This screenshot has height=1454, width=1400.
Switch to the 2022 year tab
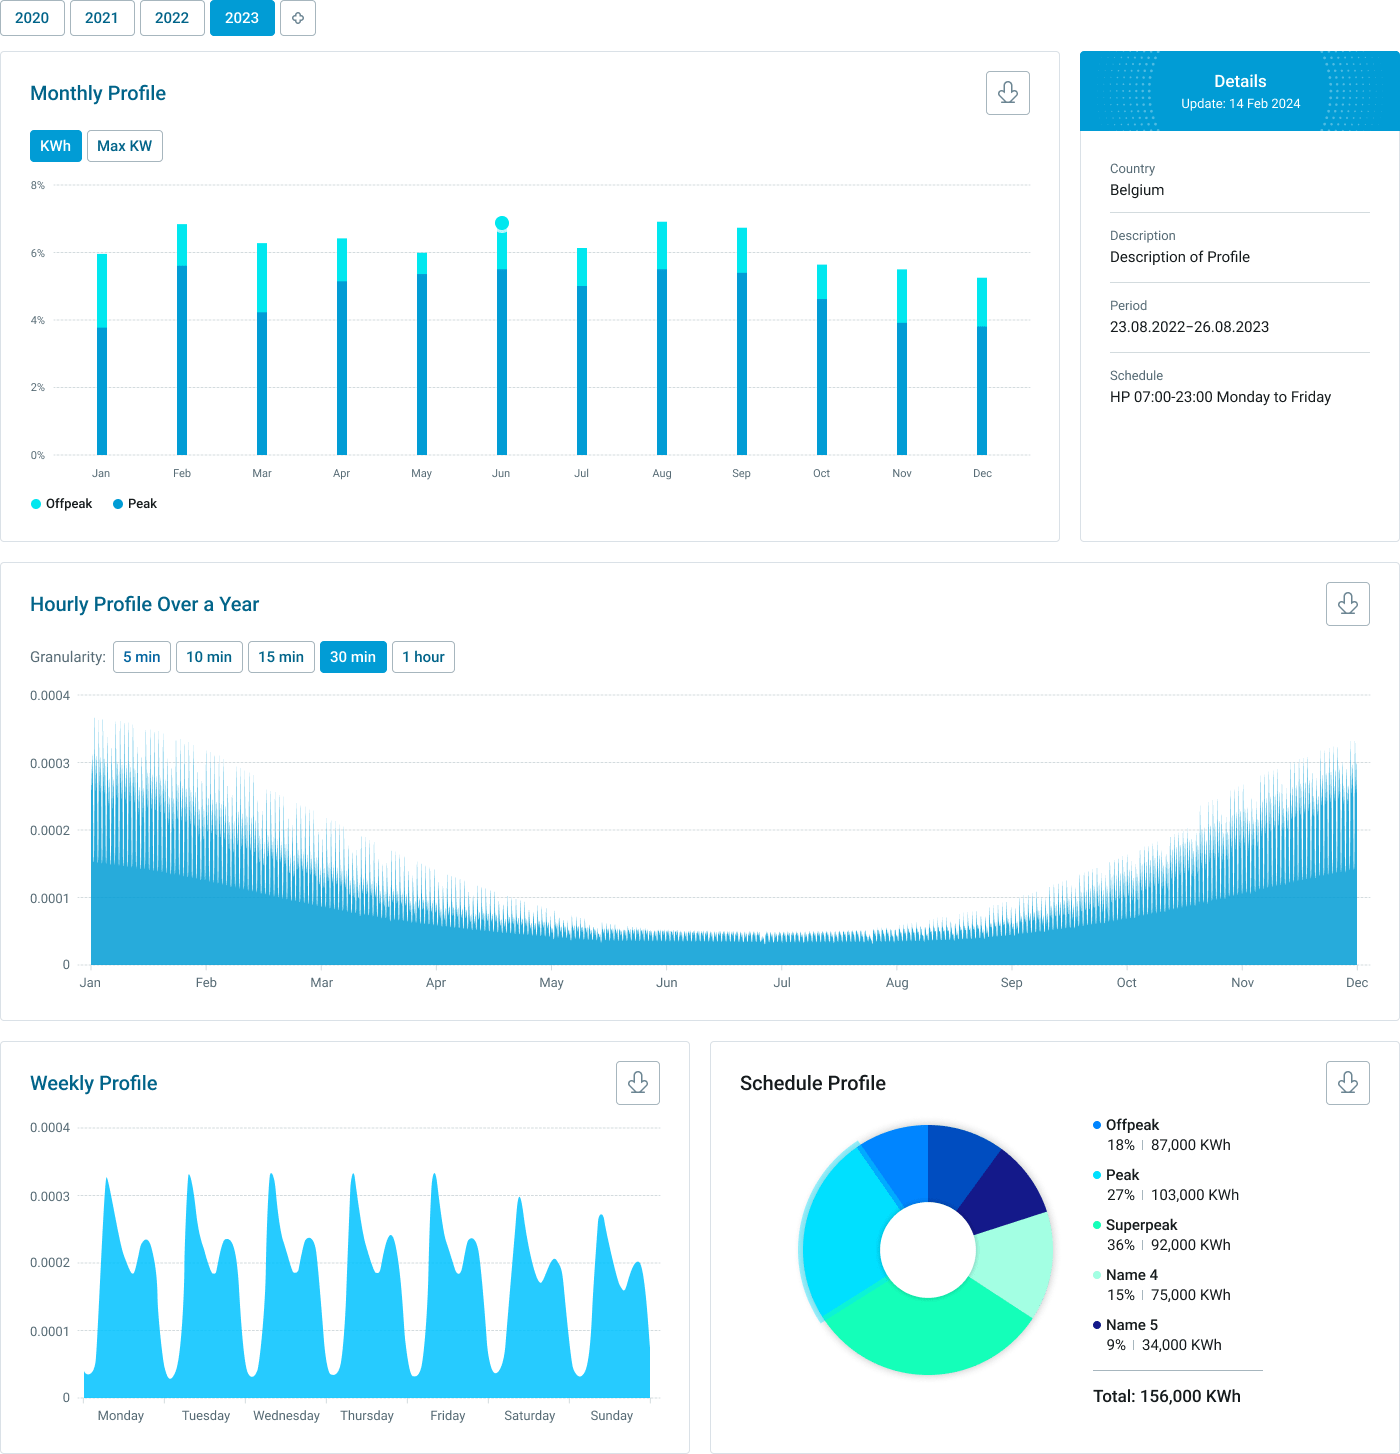coord(172,18)
